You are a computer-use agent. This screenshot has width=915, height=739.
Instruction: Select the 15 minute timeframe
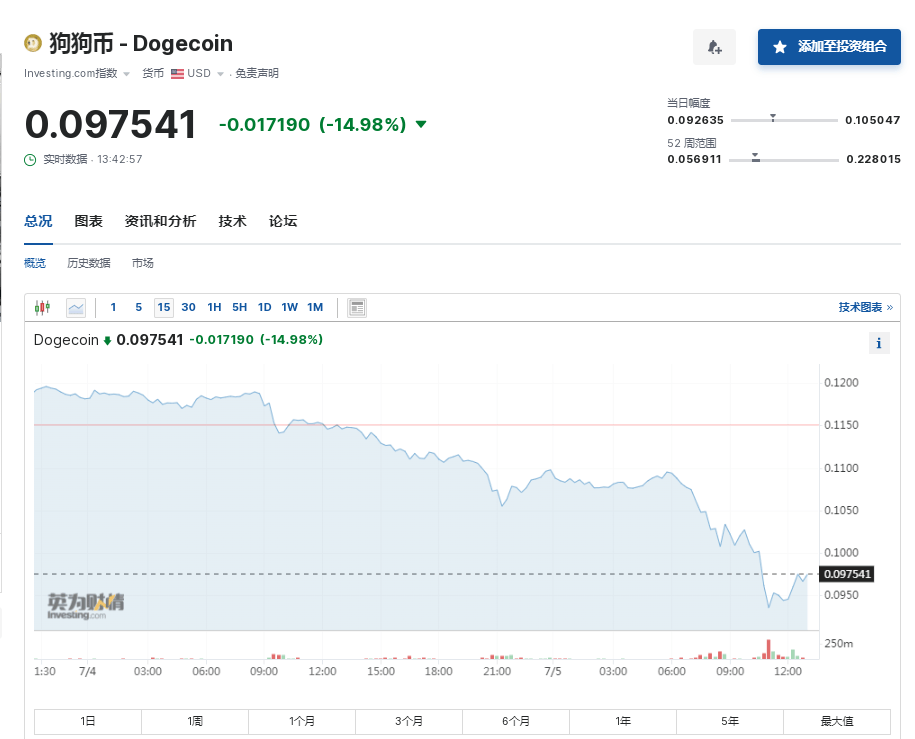click(x=163, y=307)
